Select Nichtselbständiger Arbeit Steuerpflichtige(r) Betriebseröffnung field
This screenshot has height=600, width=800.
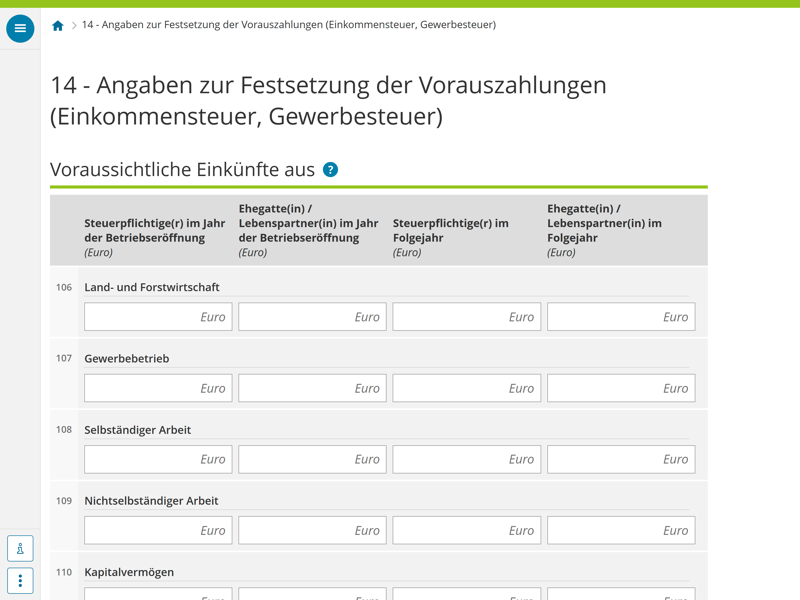(158, 530)
